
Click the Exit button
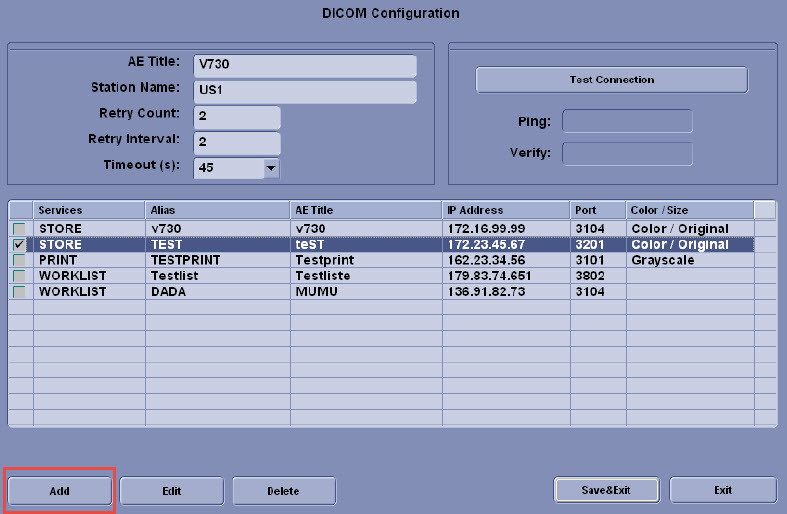pos(723,490)
